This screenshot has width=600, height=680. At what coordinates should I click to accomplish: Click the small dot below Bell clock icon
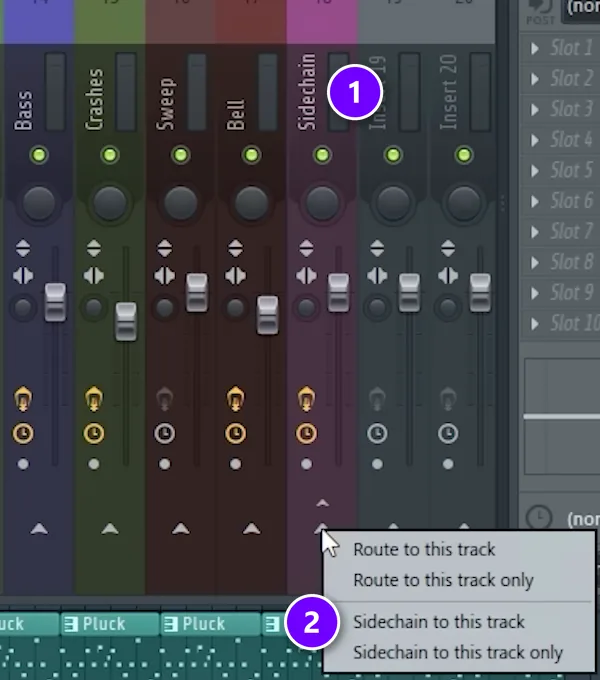click(235, 464)
